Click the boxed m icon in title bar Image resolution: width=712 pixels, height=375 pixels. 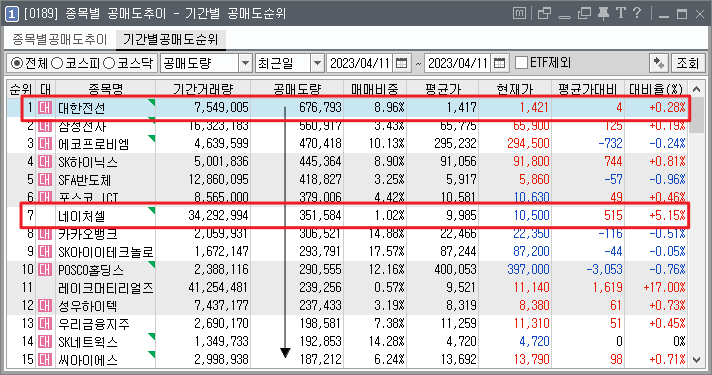[519, 14]
